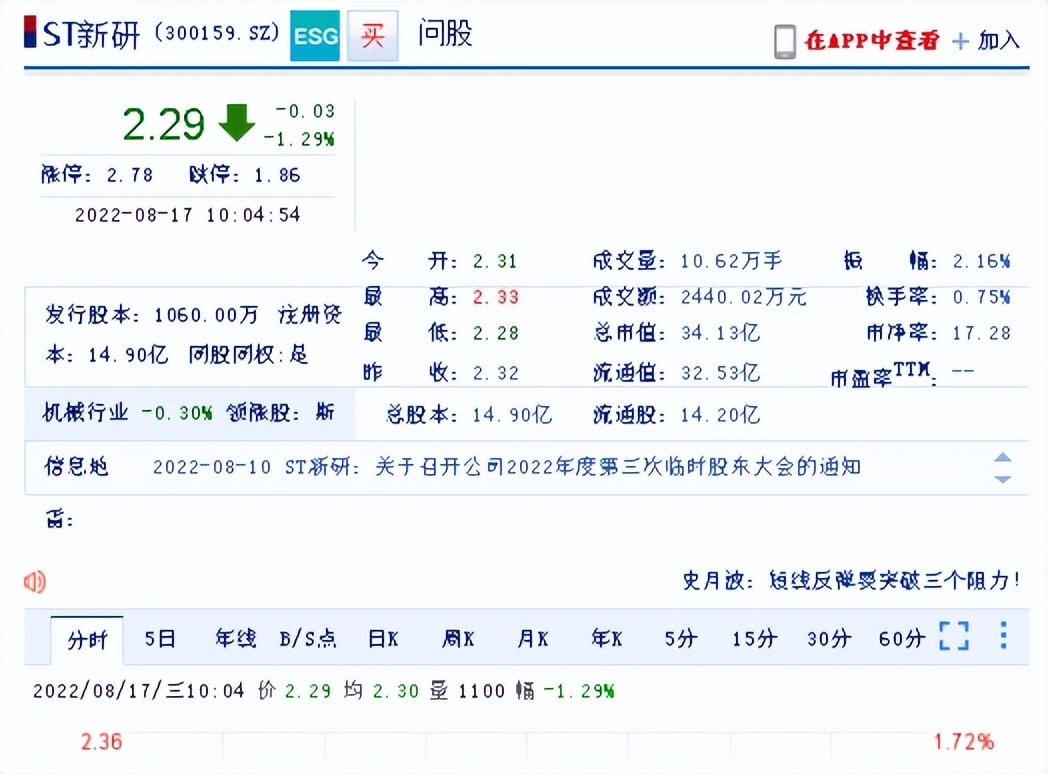Open the fullscreen chart icon
This screenshot has height=774, width=1048.
[x=954, y=636]
